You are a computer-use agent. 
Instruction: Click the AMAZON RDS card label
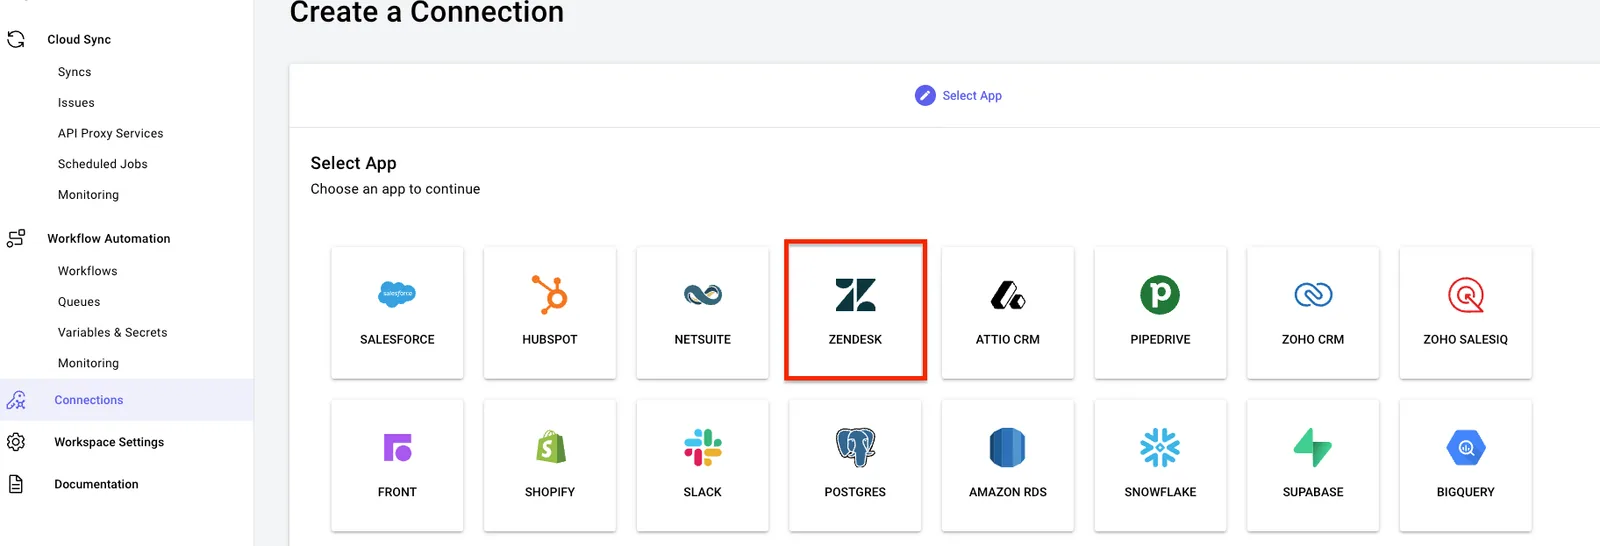[x=1008, y=492]
